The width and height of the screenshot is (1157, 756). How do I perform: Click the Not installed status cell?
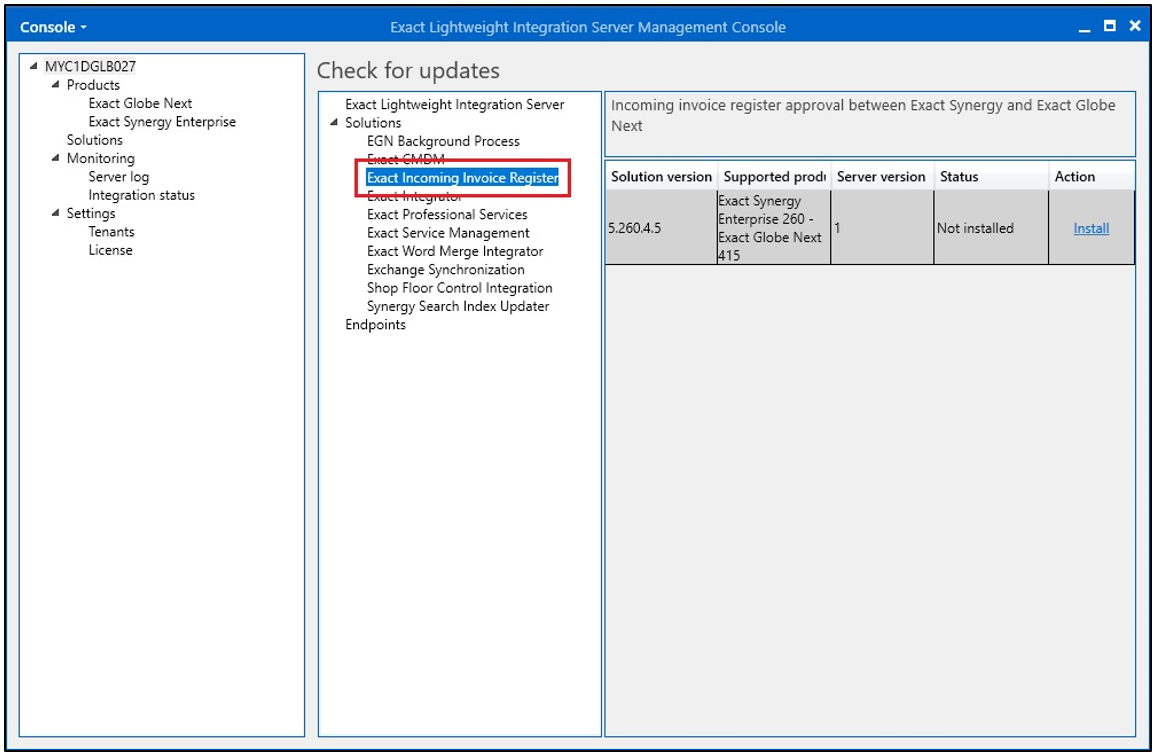pos(991,228)
